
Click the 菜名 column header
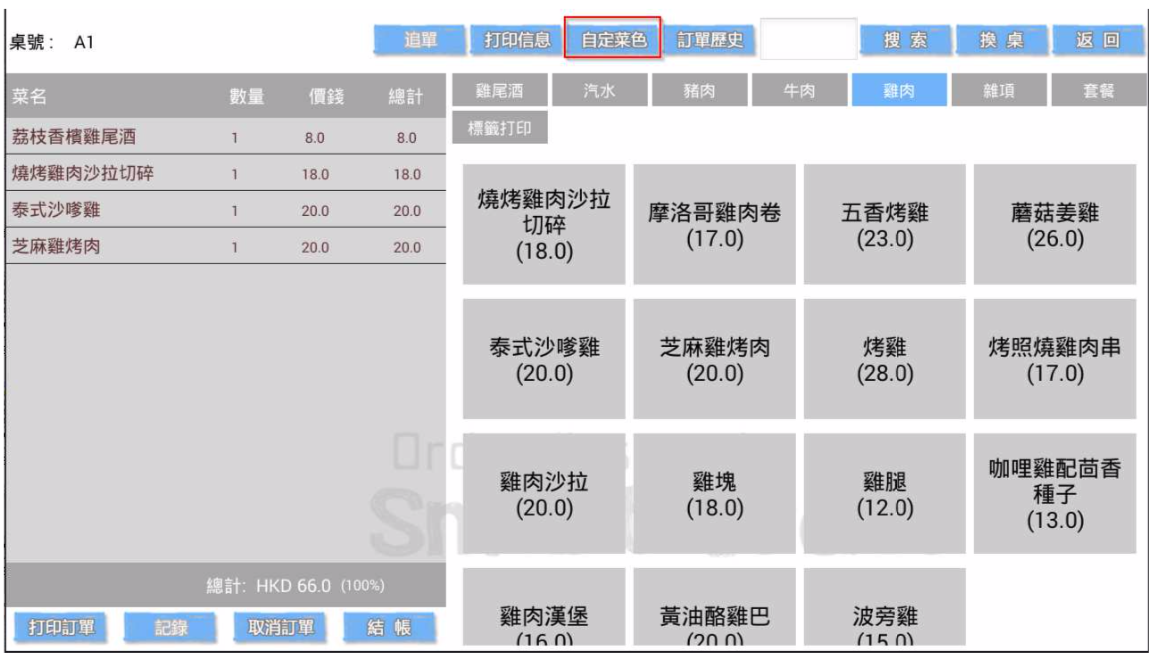point(29,96)
